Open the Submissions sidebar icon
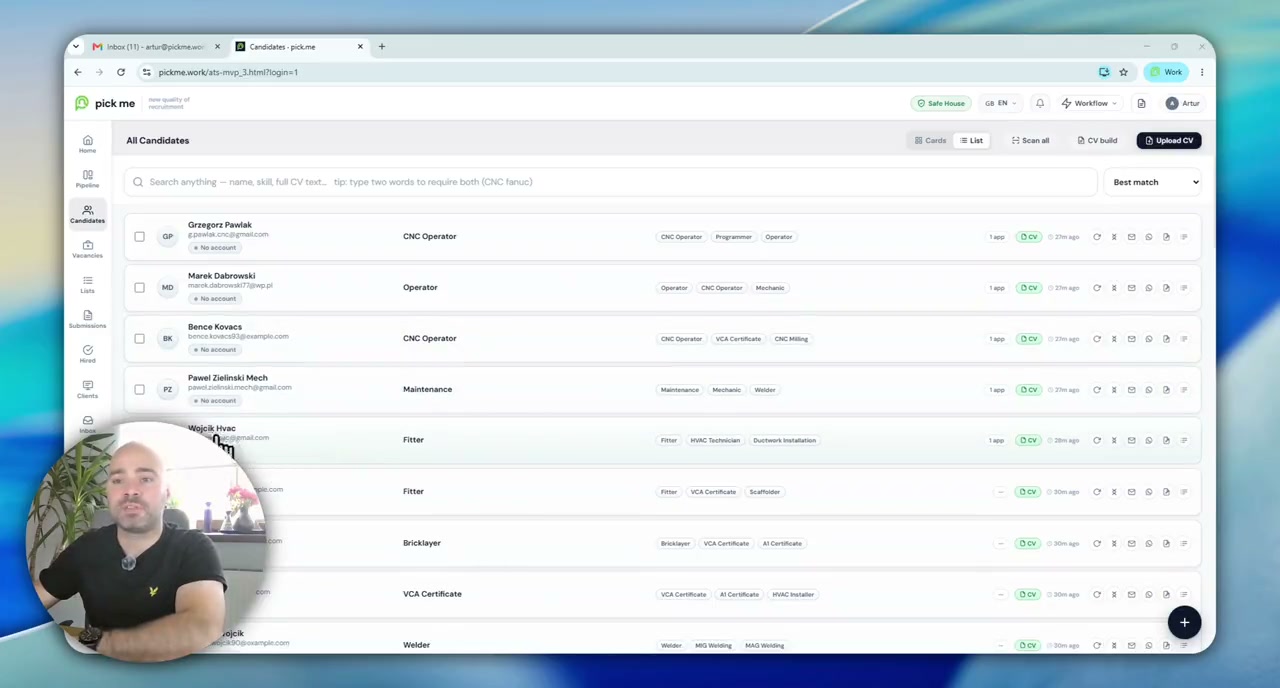Image resolution: width=1280 pixels, height=688 pixels. [87, 319]
